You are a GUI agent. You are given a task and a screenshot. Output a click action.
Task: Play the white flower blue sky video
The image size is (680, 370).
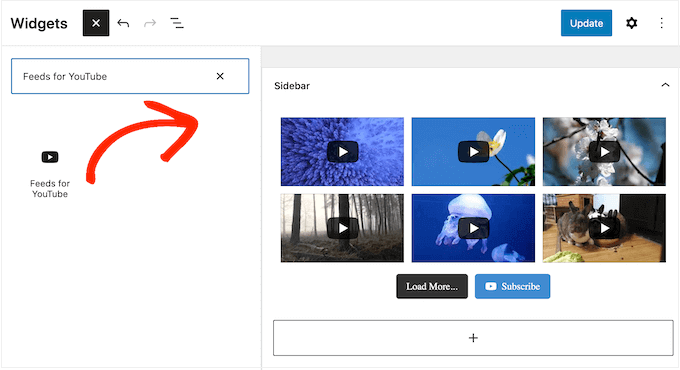pos(473,152)
